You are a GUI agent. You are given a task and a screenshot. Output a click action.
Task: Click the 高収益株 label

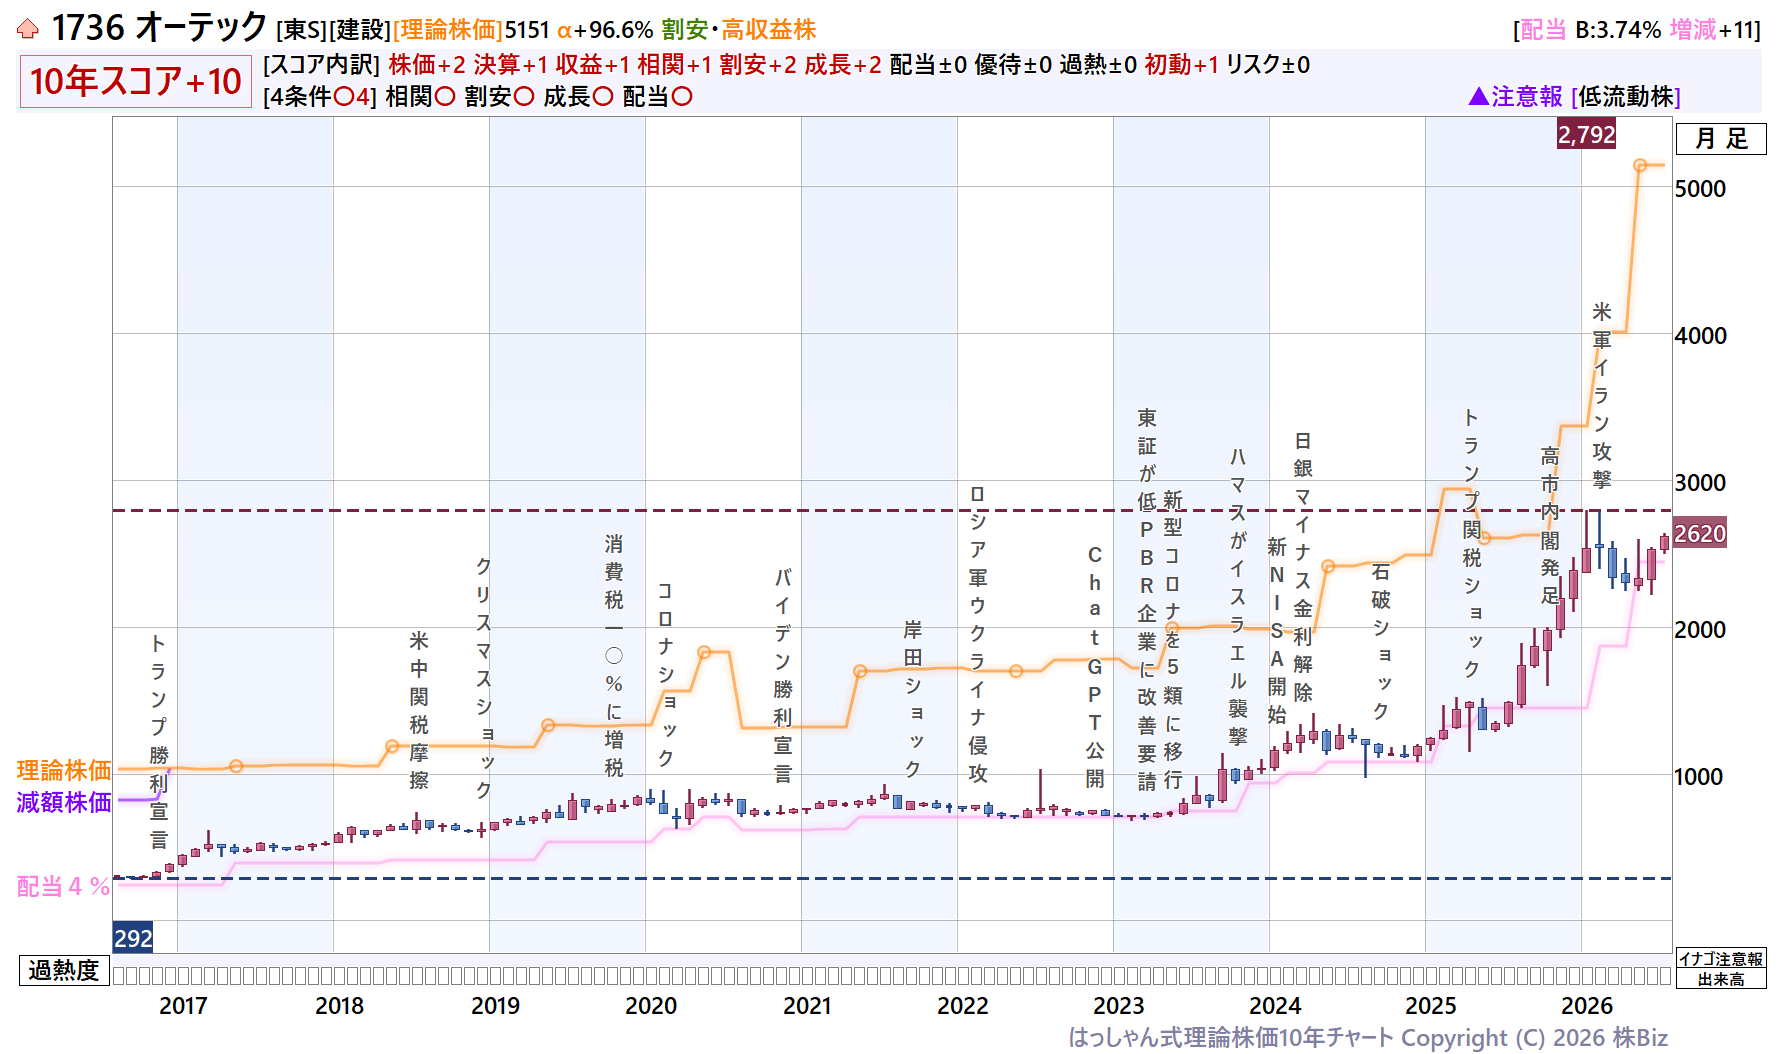pos(769,30)
